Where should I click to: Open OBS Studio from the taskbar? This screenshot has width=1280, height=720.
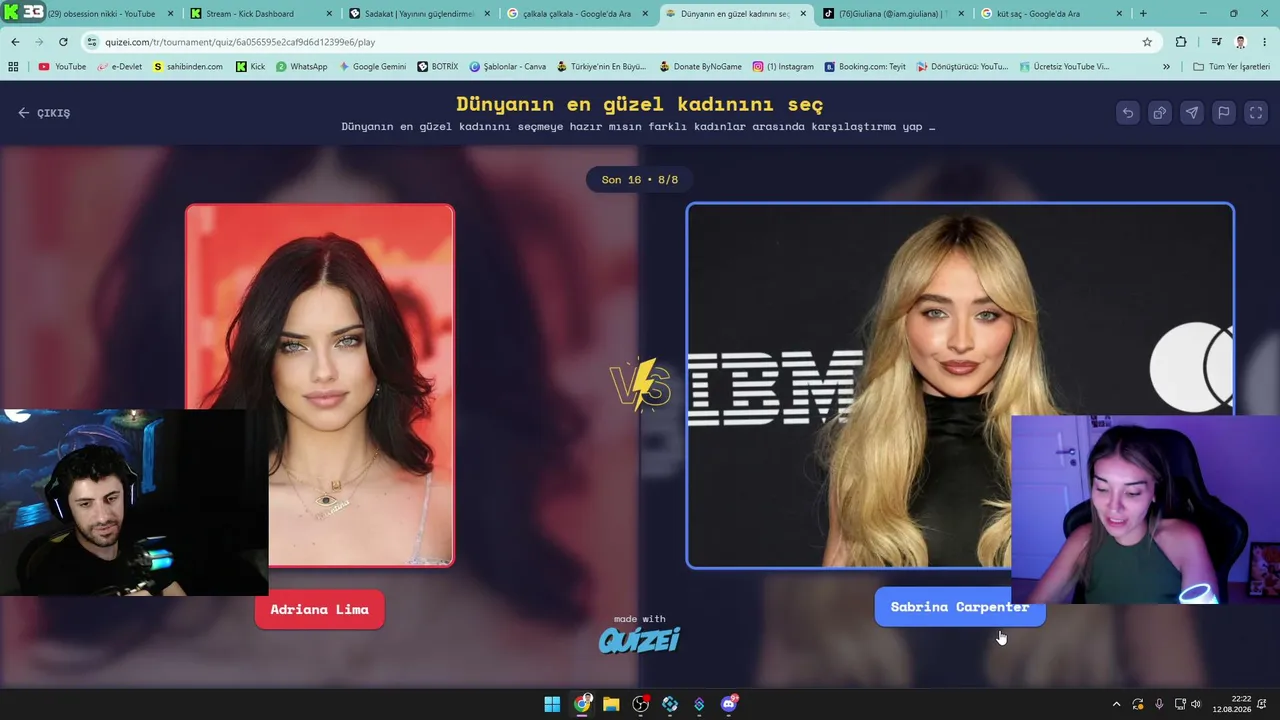click(641, 704)
